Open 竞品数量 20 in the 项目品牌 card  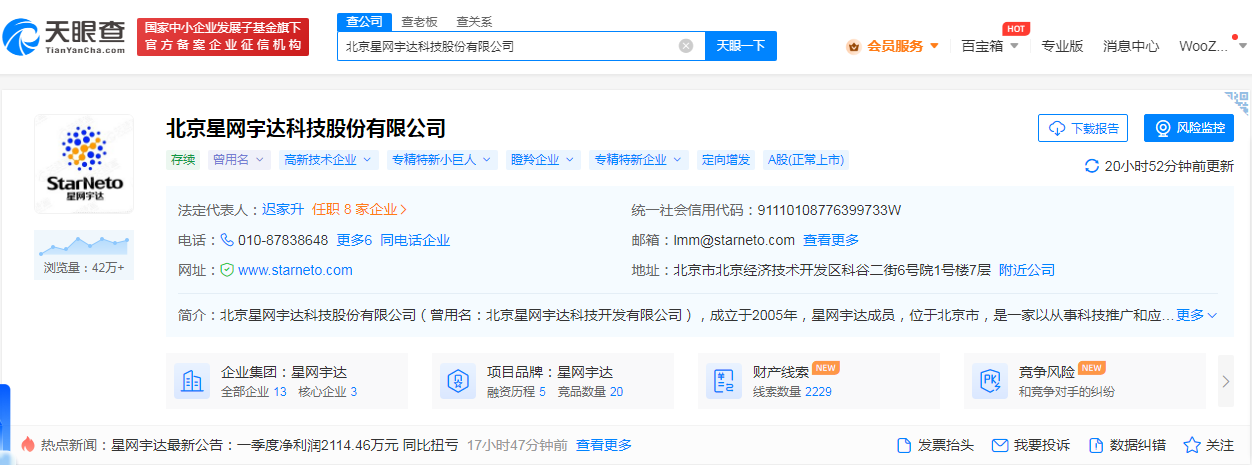pyautogui.click(x=590, y=392)
